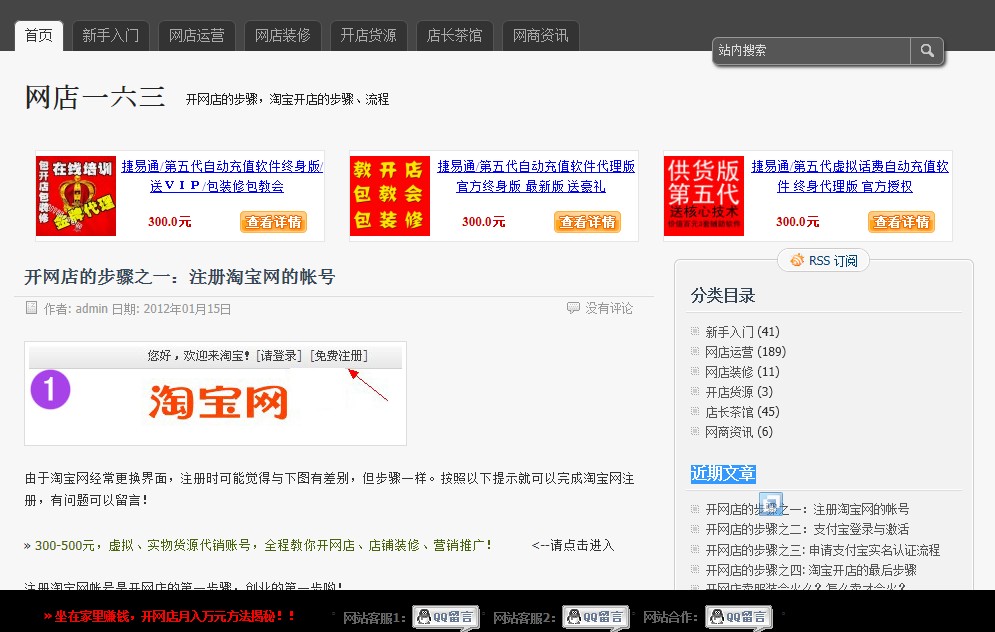Switch to the 首页 tab
The height and width of the screenshot is (632, 995).
tap(38, 35)
